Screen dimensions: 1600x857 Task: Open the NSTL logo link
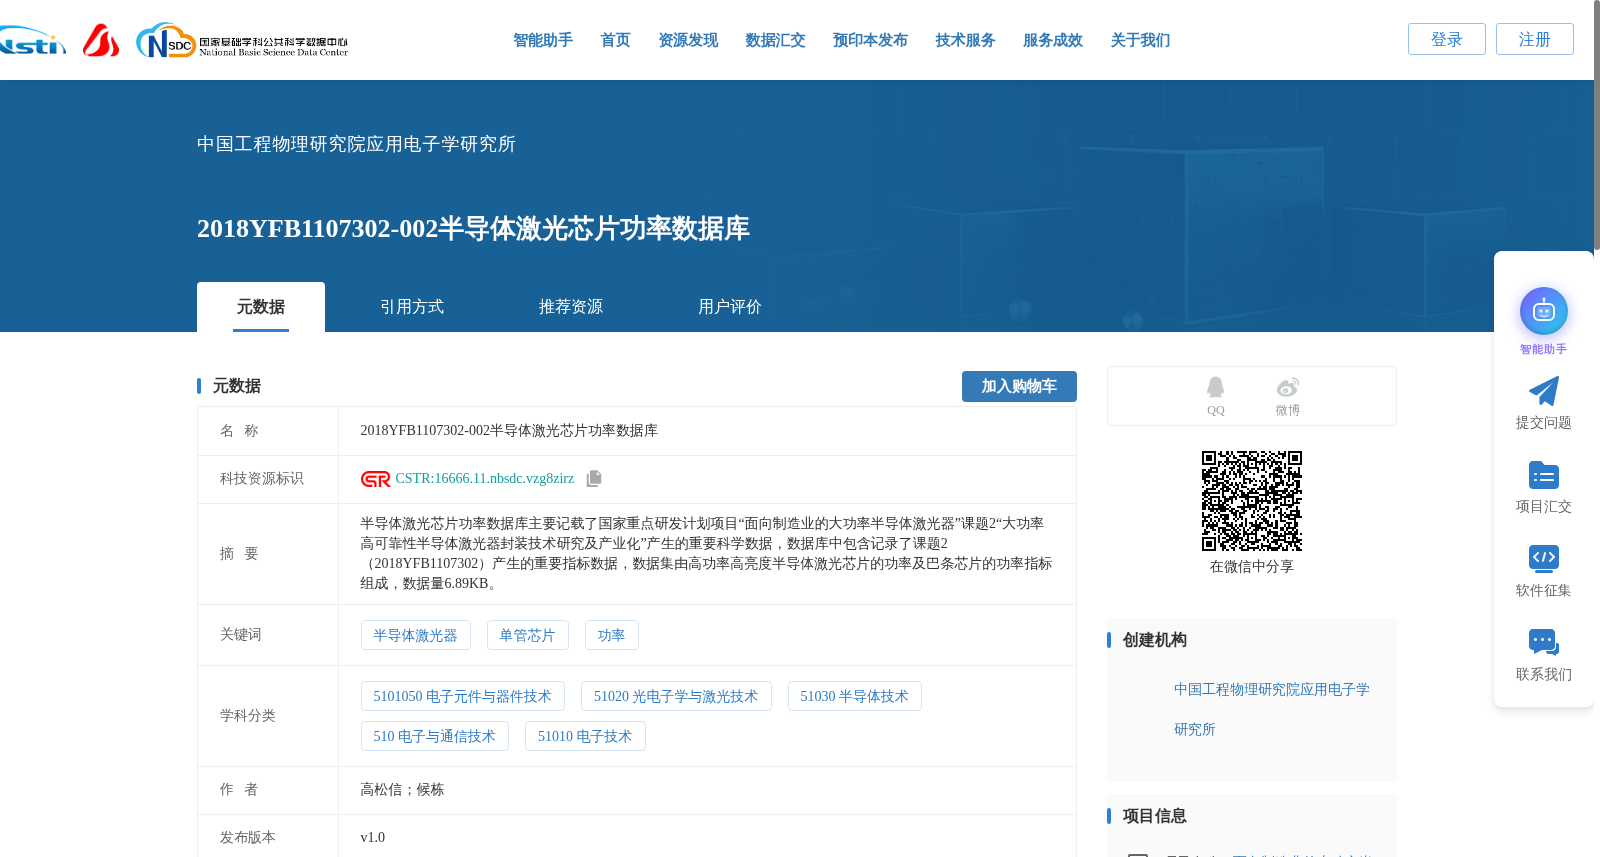tap(32, 41)
